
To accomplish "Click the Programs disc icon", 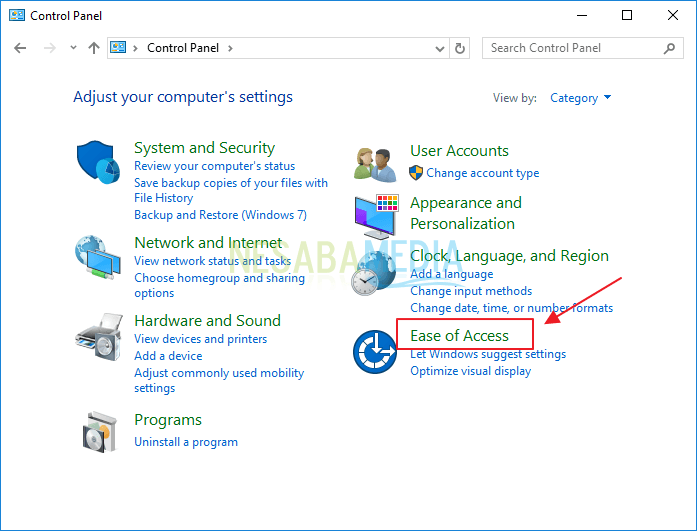I will [100, 432].
